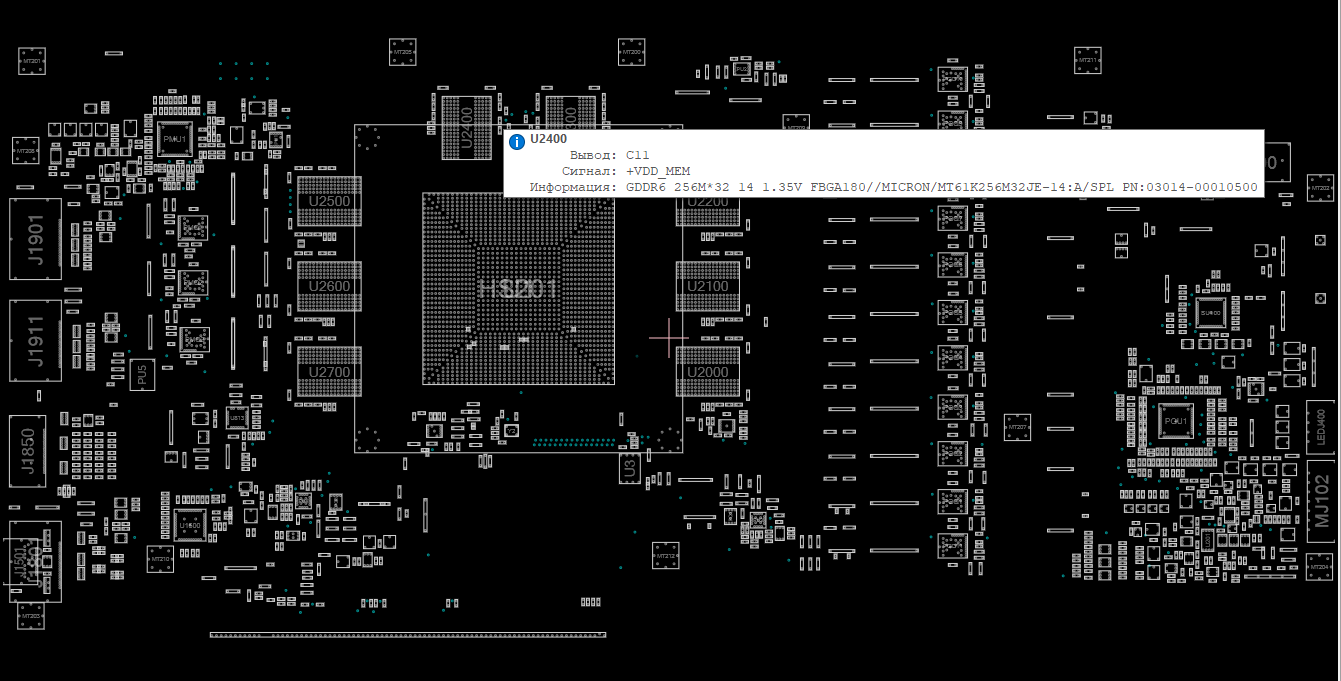Select the U1600 chip
The image size is (1341, 681).
point(190,525)
